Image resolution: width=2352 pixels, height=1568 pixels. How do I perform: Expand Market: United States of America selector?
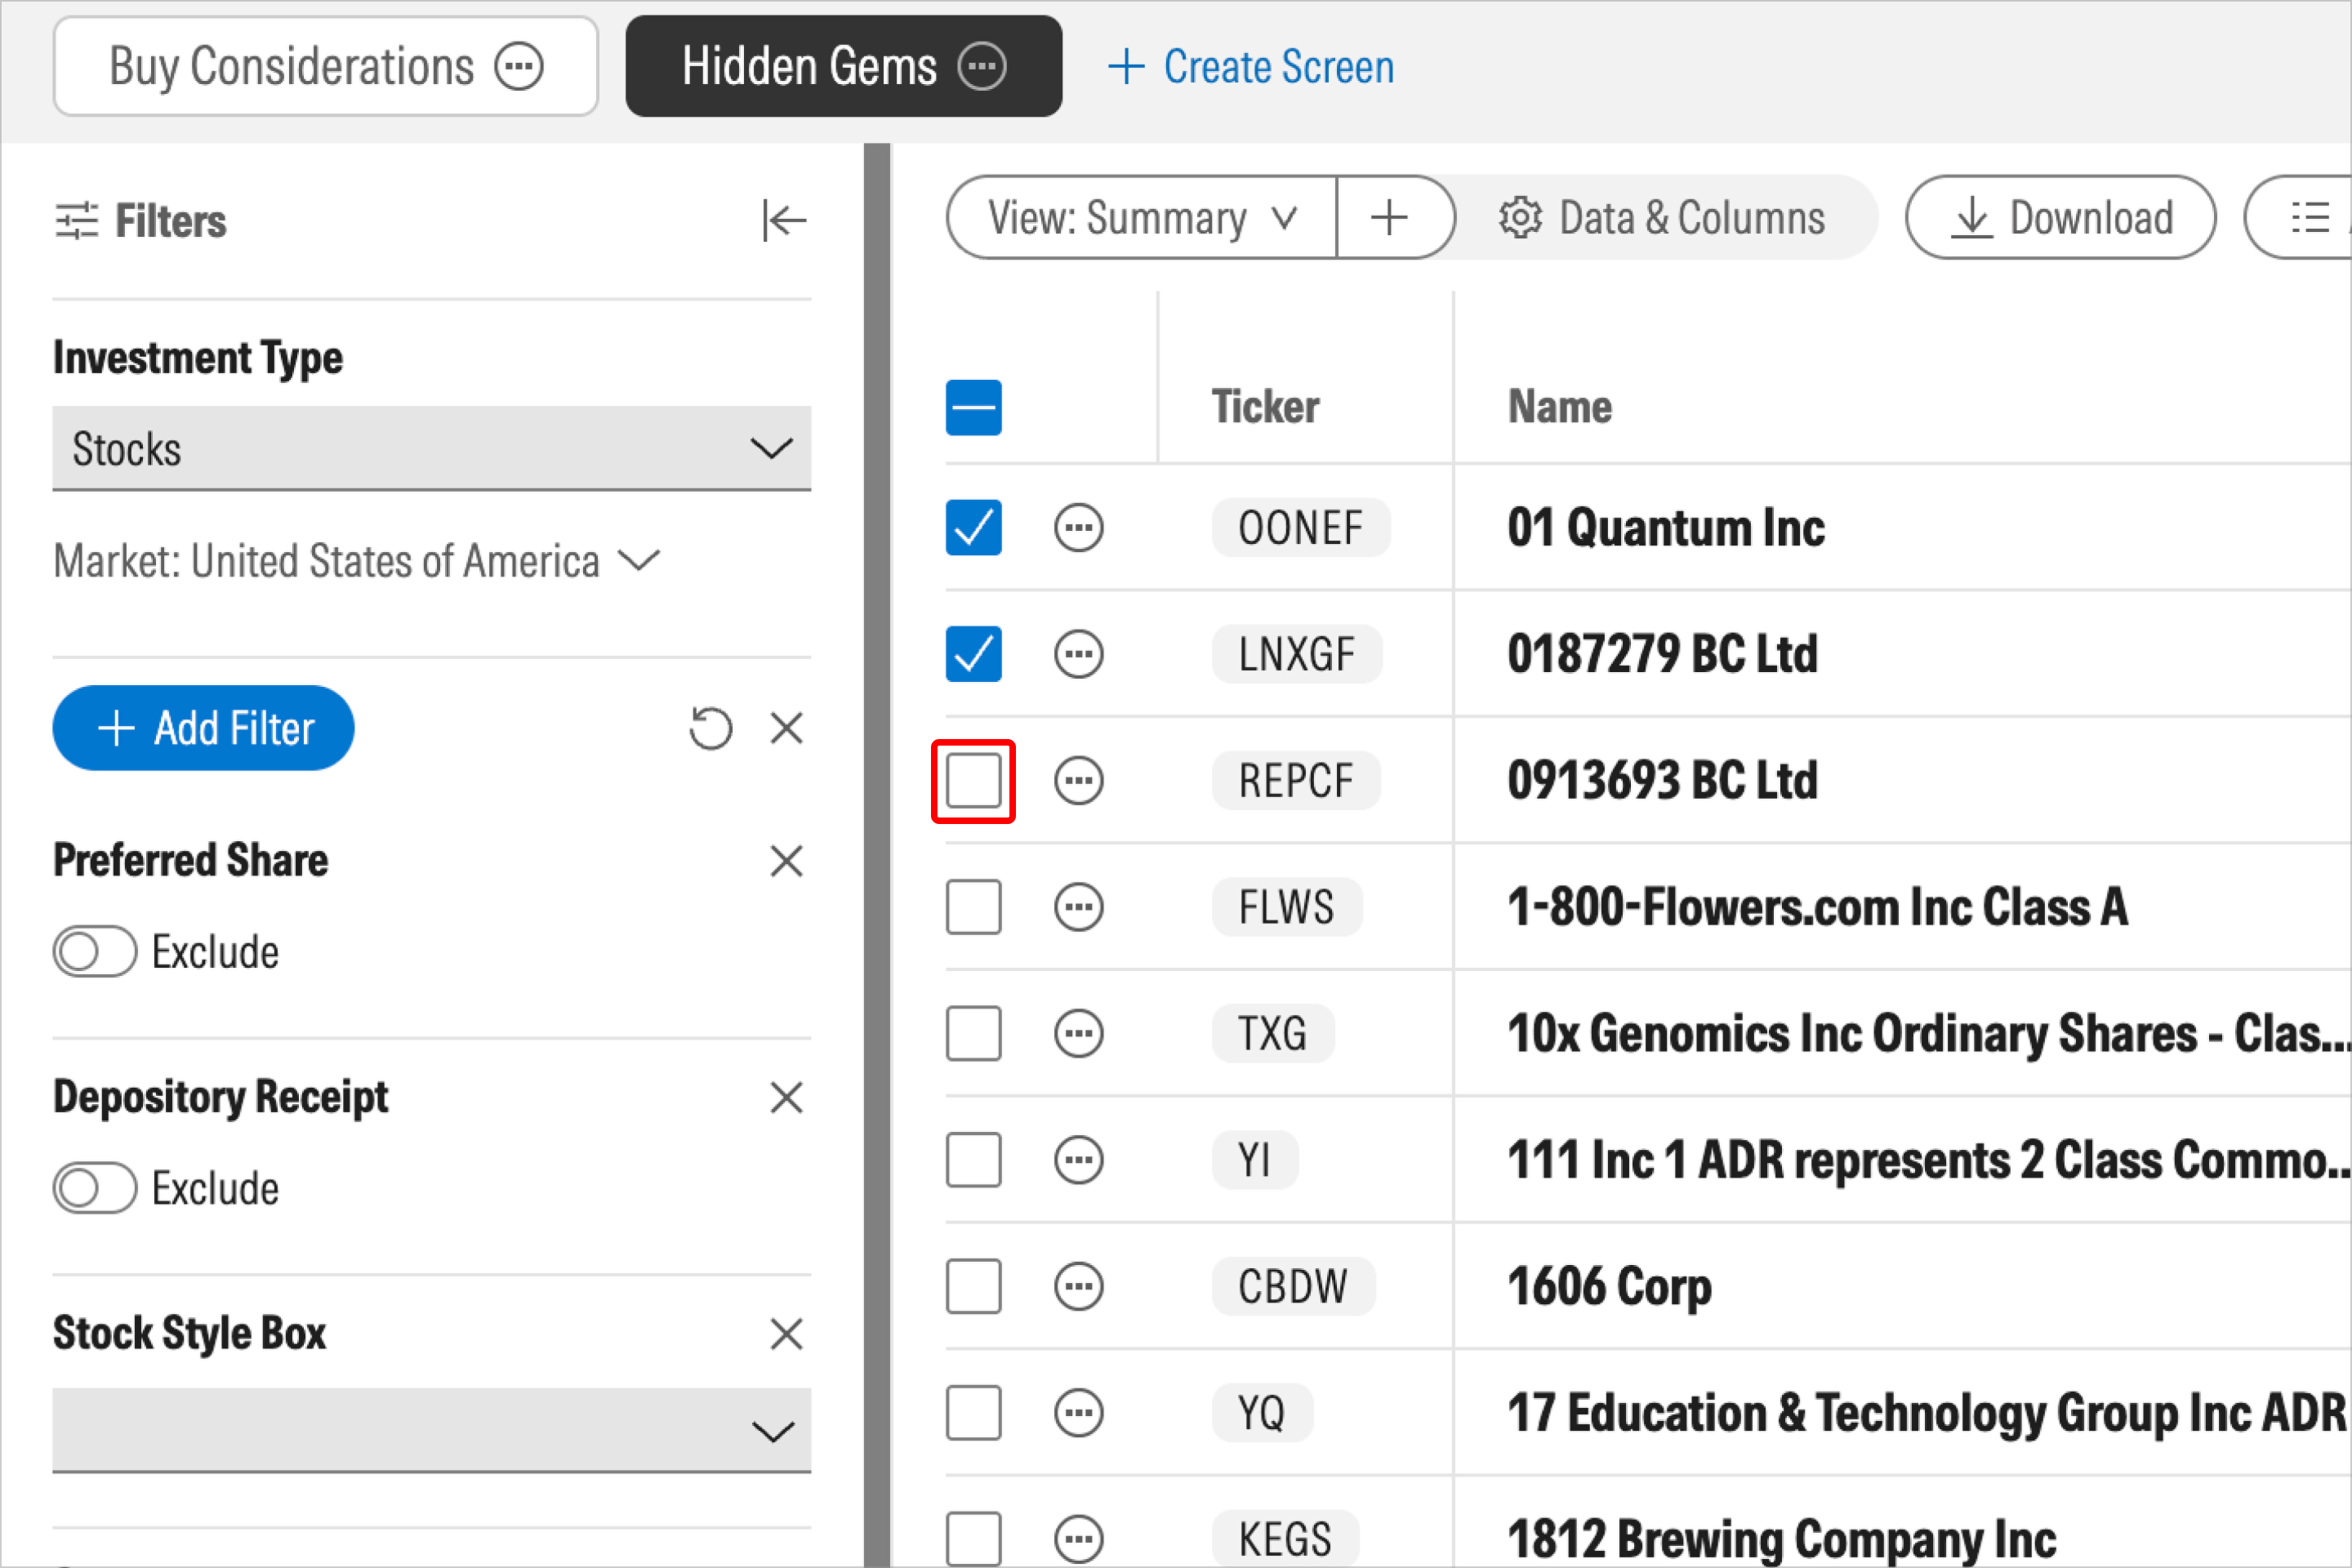[x=357, y=561]
